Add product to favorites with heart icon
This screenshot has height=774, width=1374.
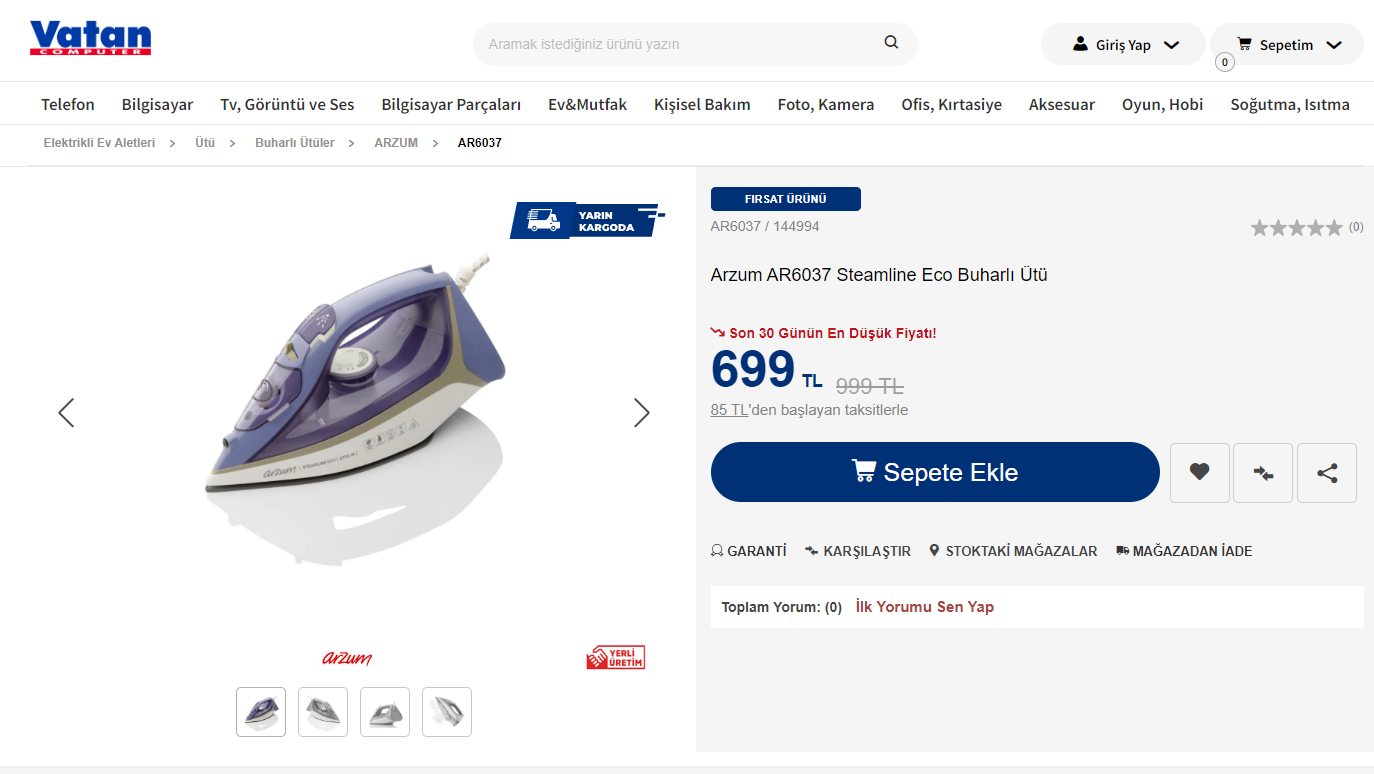1199,473
